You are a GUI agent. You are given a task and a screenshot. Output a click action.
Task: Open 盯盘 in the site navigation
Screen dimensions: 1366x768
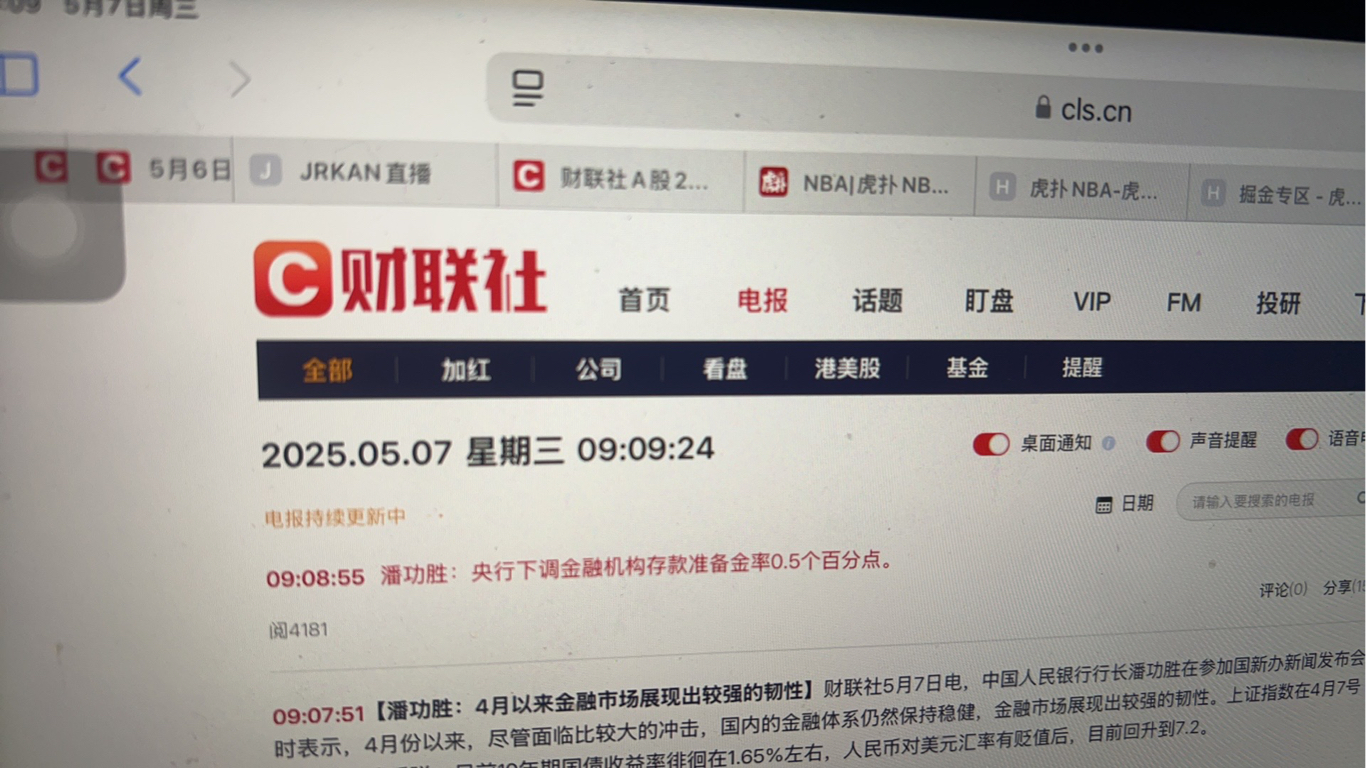tap(989, 301)
